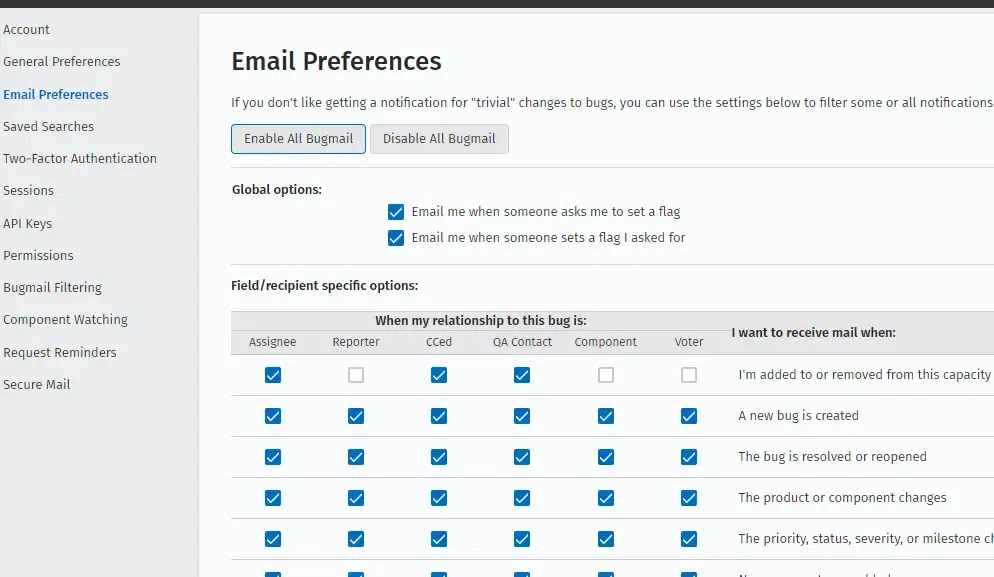The width and height of the screenshot is (994, 577).
Task: Select Two-Factor Authentication in sidebar
Action: point(80,159)
